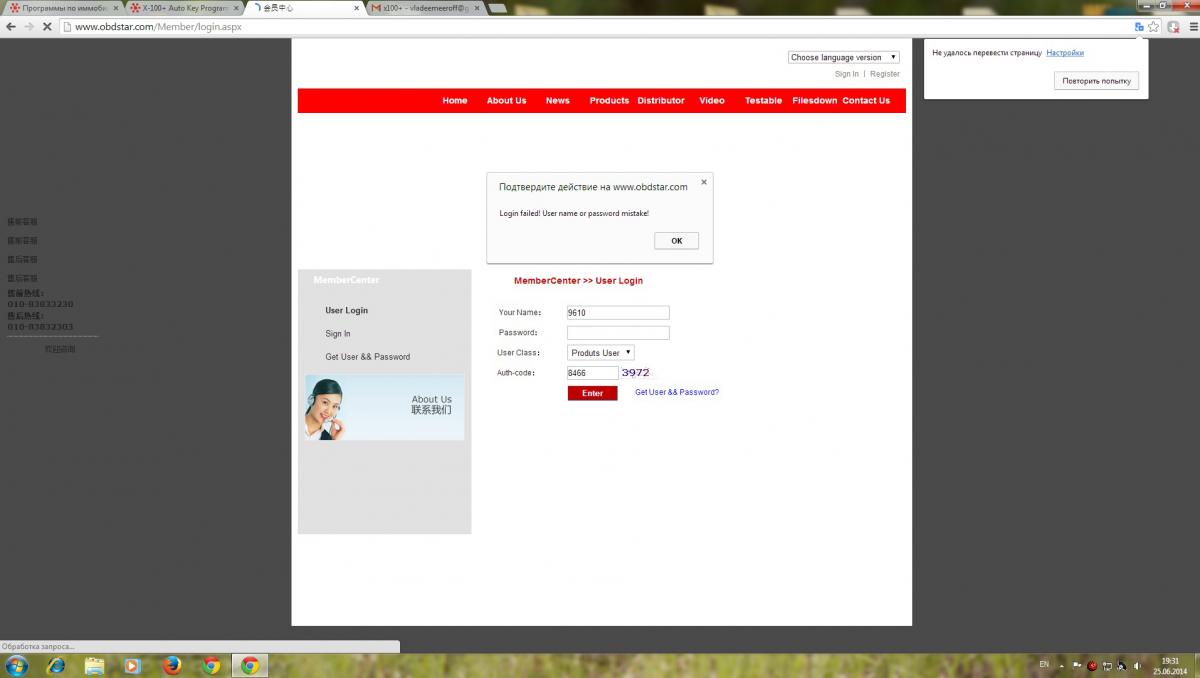Select Get User && Password in sidebar
This screenshot has width=1200, height=678.
coord(367,357)
